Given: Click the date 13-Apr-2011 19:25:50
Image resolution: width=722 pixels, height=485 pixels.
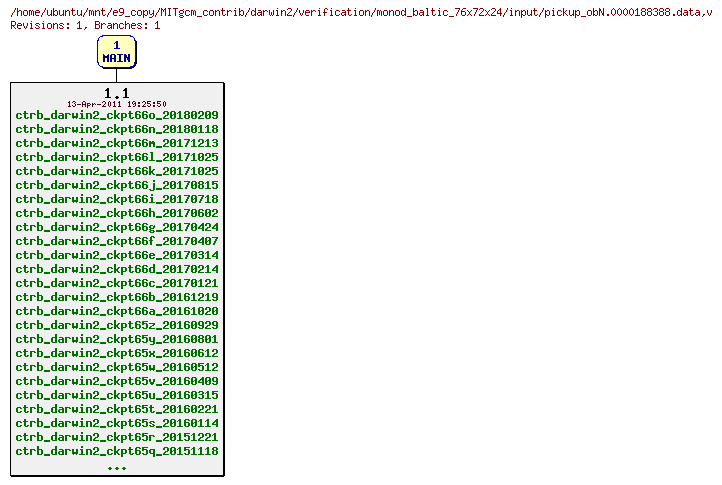Looking at the screenshot, I should click(116, 104).
